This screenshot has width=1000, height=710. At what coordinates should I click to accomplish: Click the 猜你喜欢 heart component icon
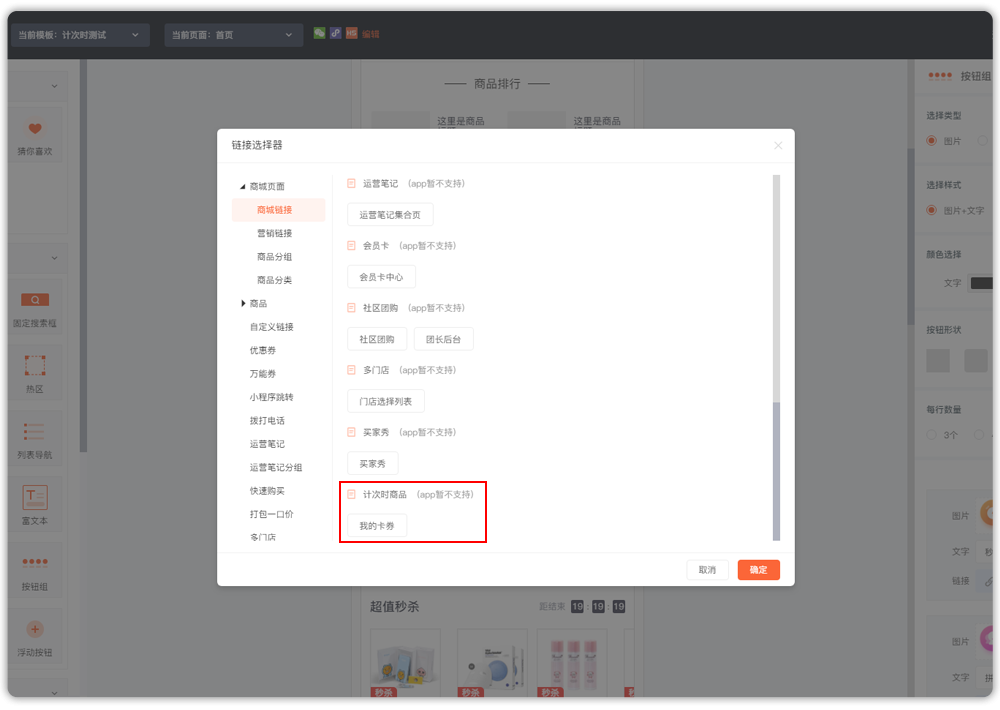pos(35,129)
